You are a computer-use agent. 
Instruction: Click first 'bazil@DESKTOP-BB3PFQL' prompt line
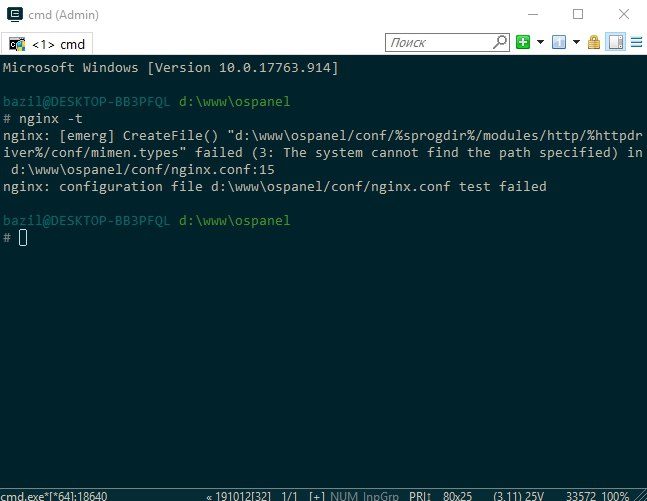146,102
